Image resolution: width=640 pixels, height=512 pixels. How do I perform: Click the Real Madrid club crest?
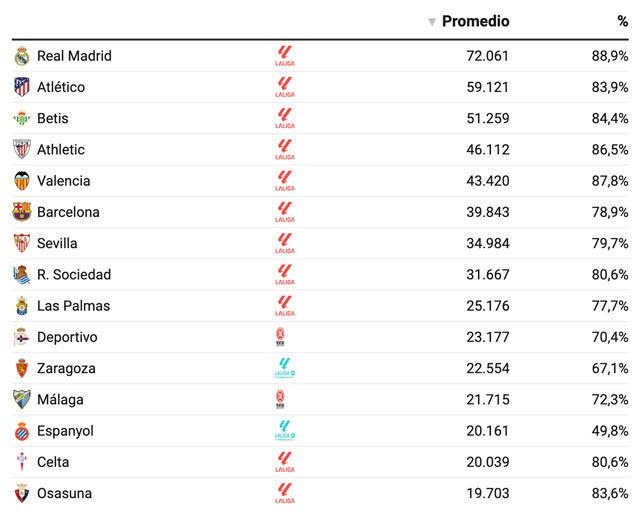pyautogui.click(x=22, y=56)
